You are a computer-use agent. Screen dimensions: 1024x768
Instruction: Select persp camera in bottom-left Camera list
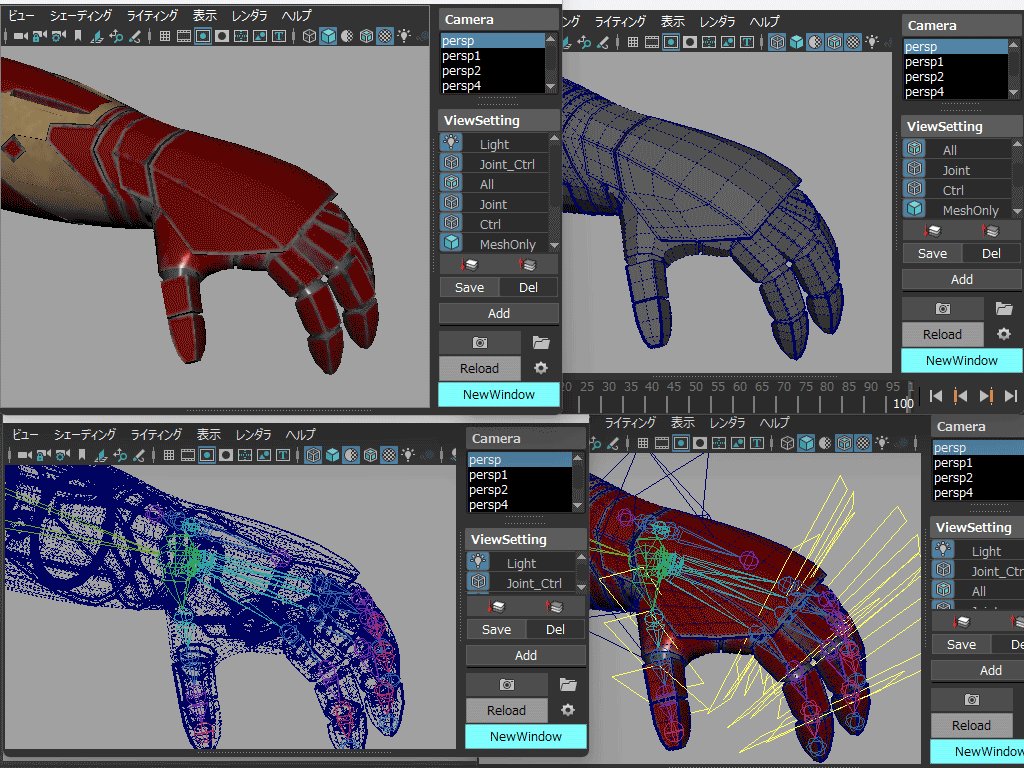tap(519, 460)
